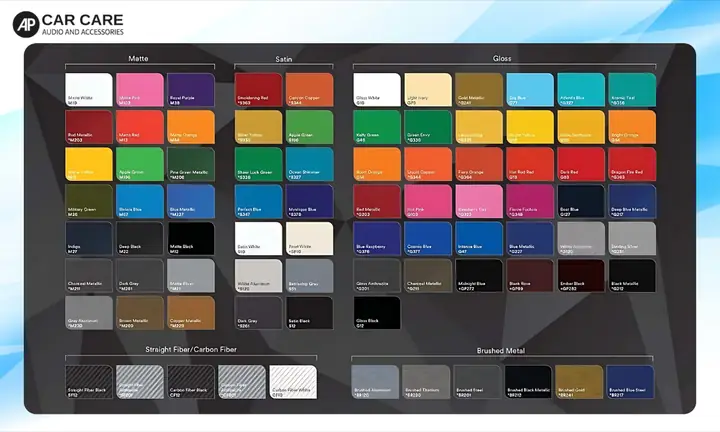Pick the Matte Pink swatch
Image resolution: width=720 pixels, height=432 pixels.
click(139, 88)
